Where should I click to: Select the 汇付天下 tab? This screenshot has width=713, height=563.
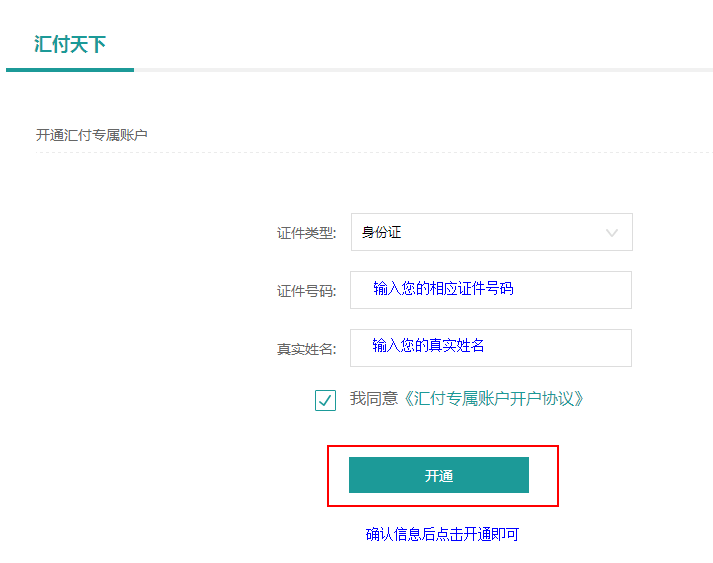70,45
